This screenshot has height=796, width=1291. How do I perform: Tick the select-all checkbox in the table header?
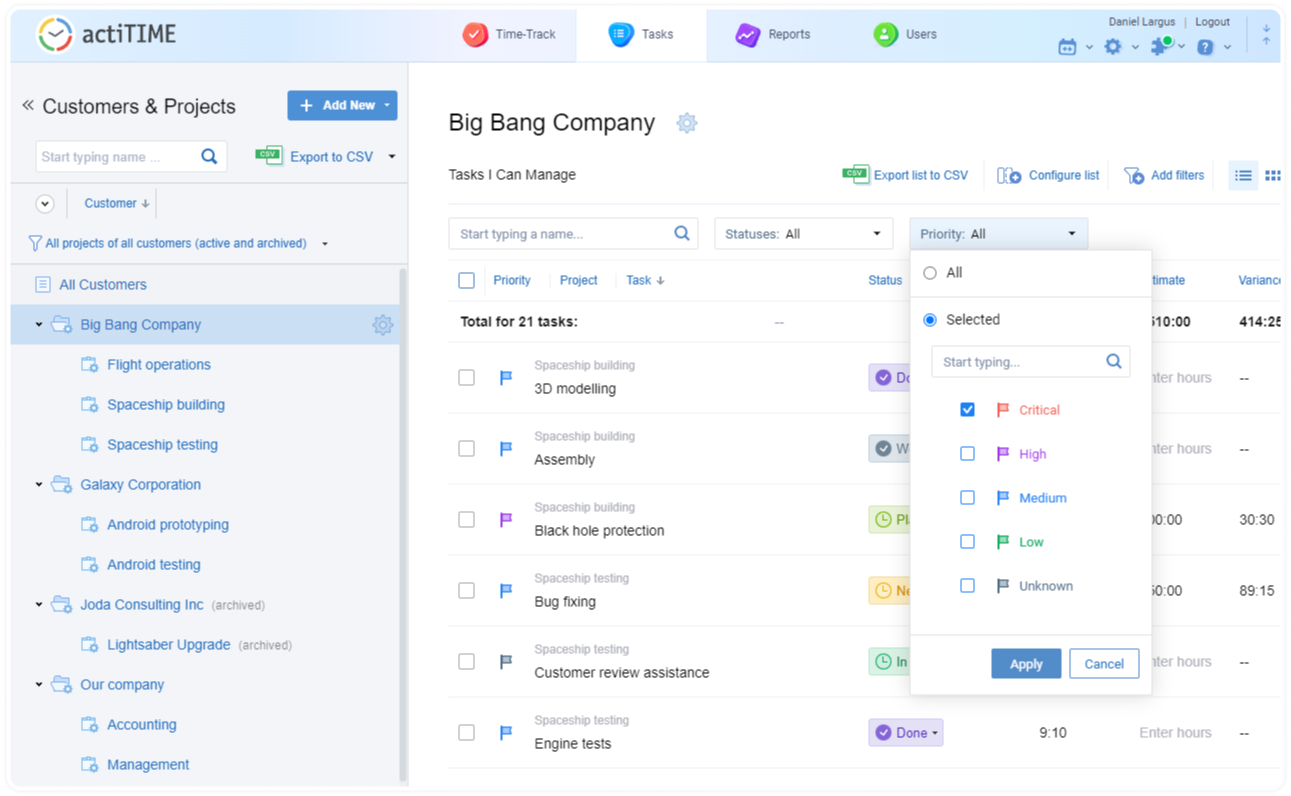click(x=466, y=281)
